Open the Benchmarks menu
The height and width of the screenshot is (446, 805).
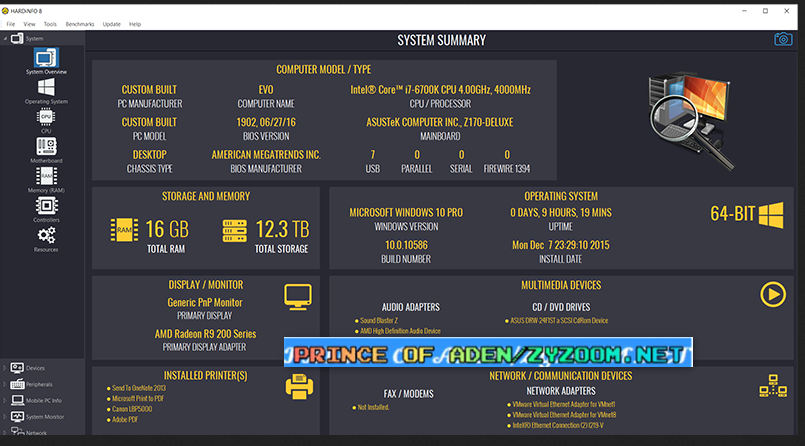[x=80, y=24]
